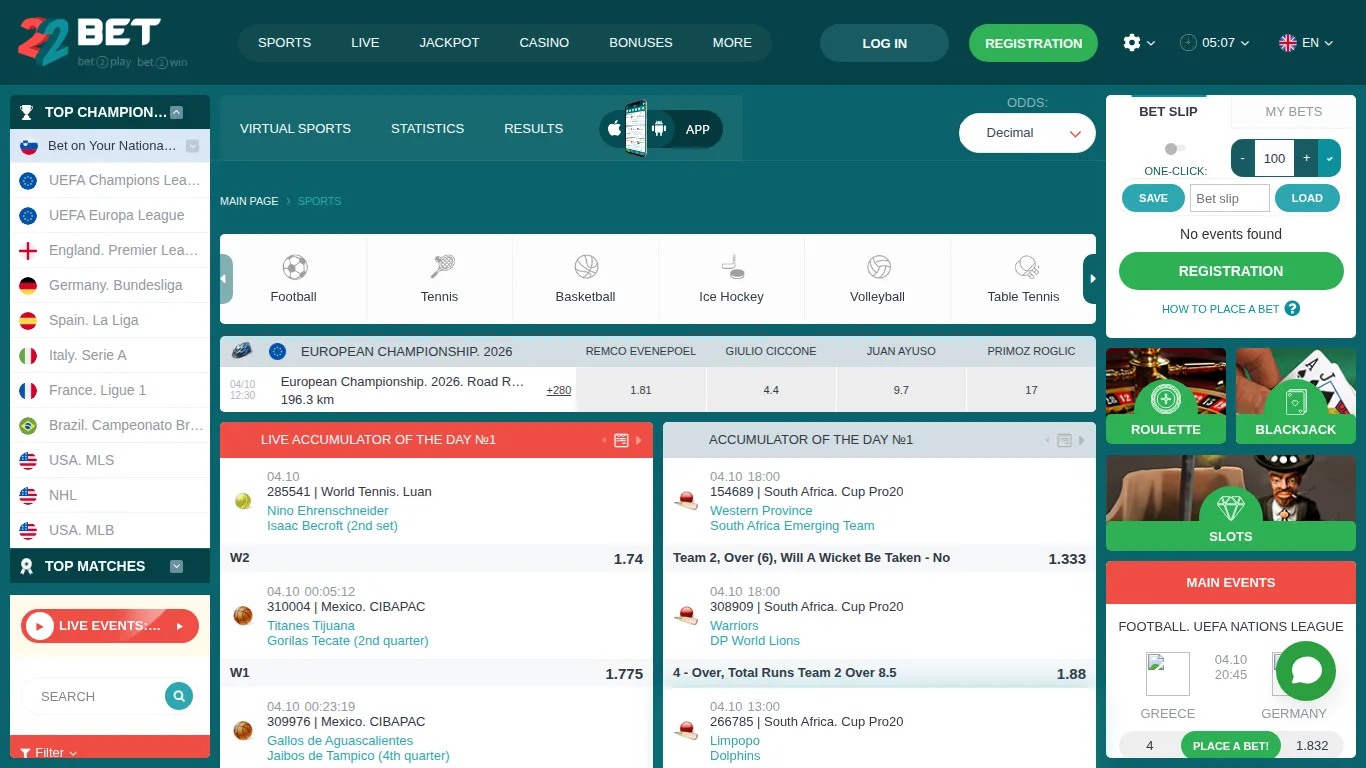Viewport: 1366px width, 768px height.
Task: Open the Apple iOS app download
Action: pyautogui.click(x=613, y=129)
